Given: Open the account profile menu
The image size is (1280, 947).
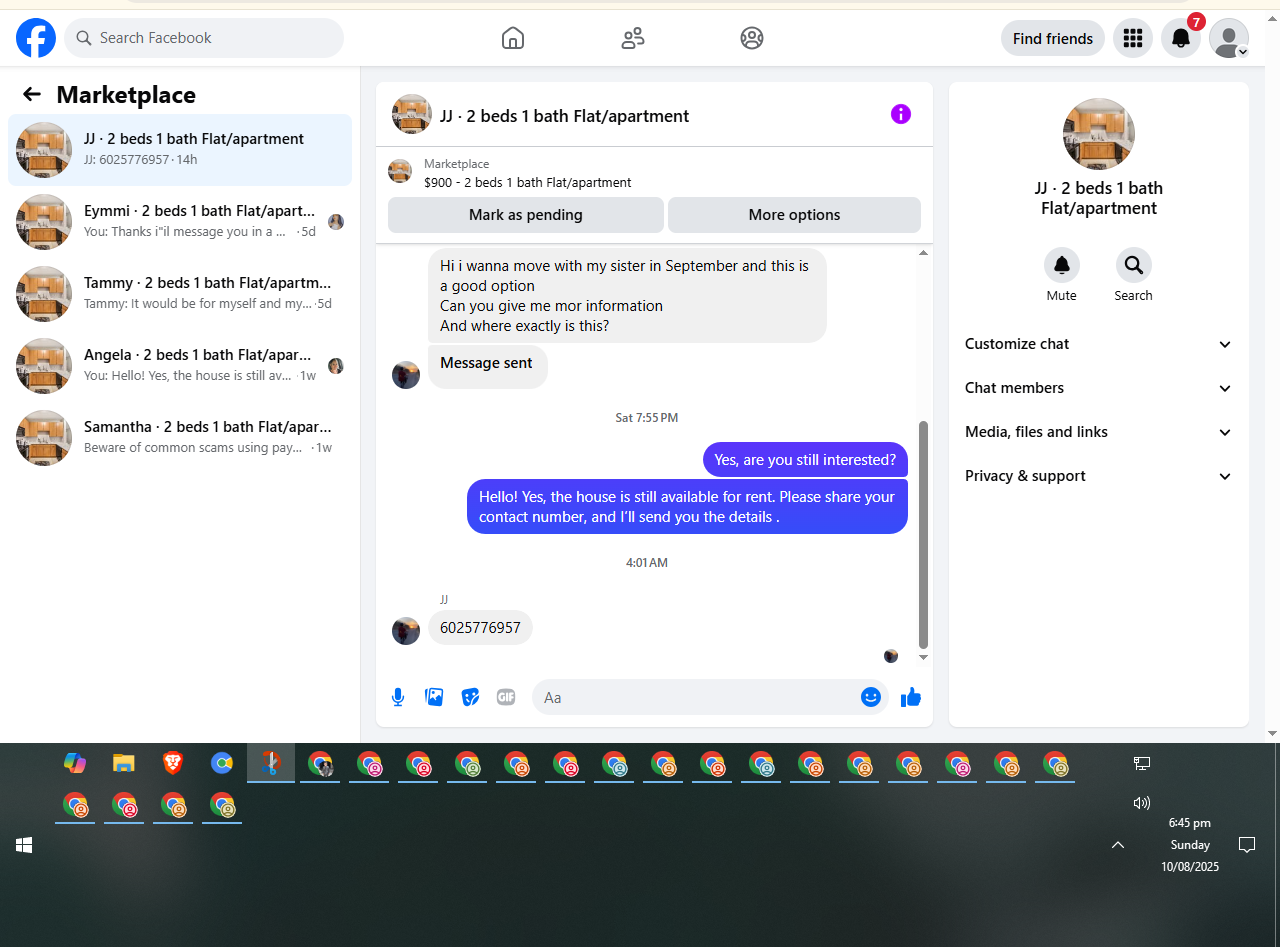Looking at the screenshot, I should (x=1229, y=38).
